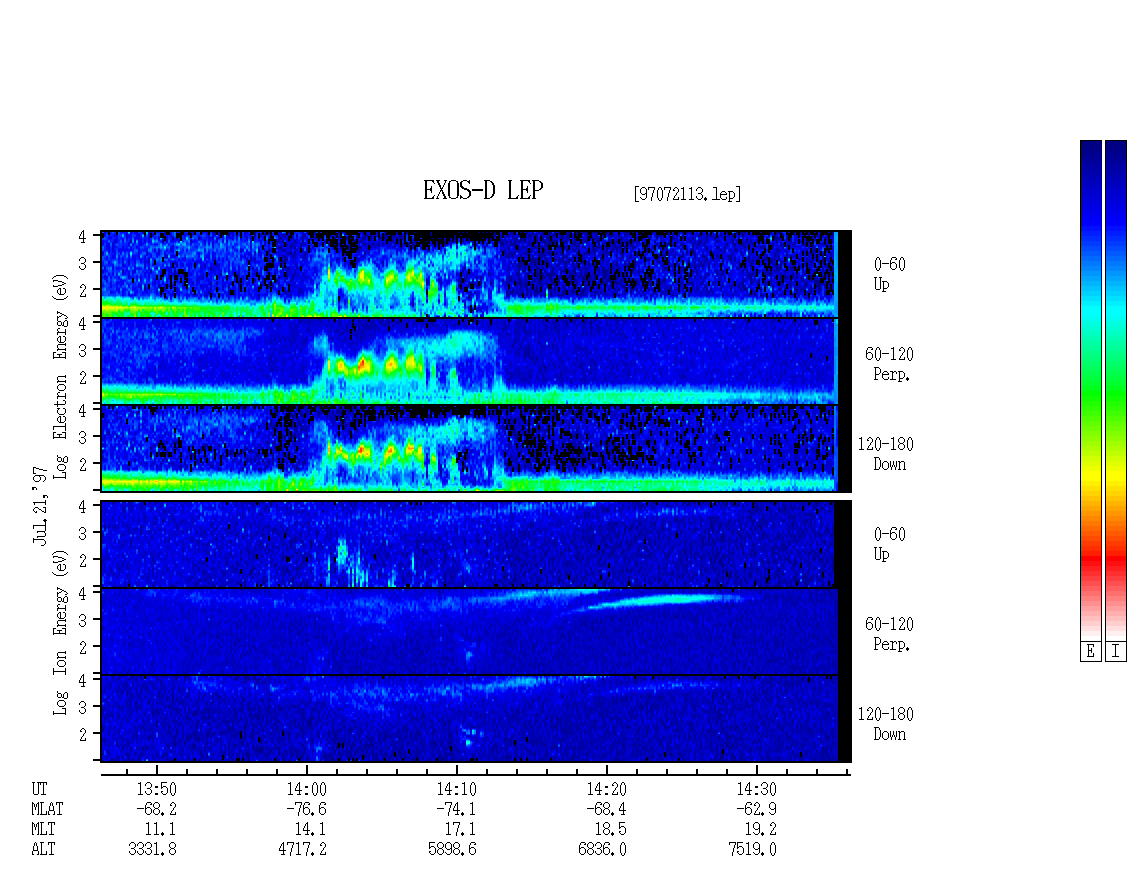Click the 60-120 Perp. label beside ion panel

pyautogui.click(x=889, y=634)
